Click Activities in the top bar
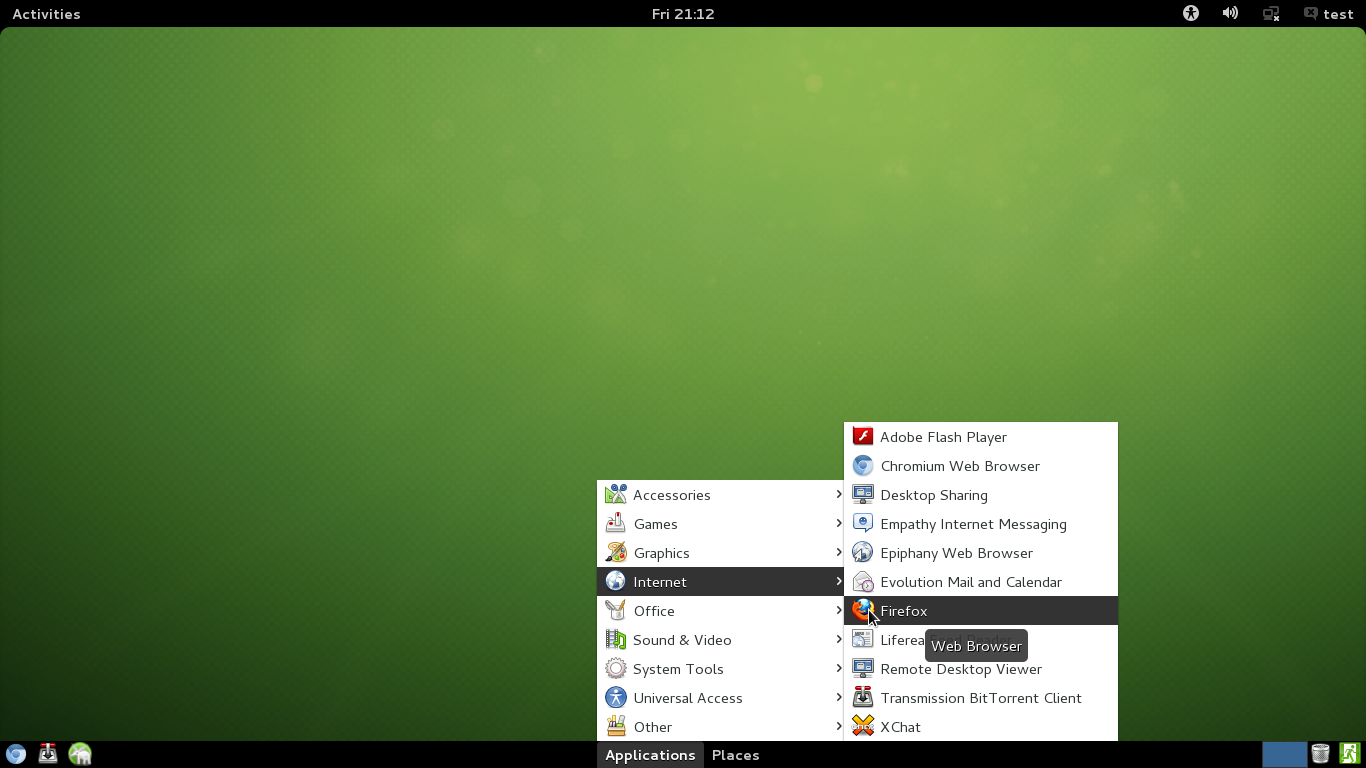1366x768 pixels. coord(46,13)
